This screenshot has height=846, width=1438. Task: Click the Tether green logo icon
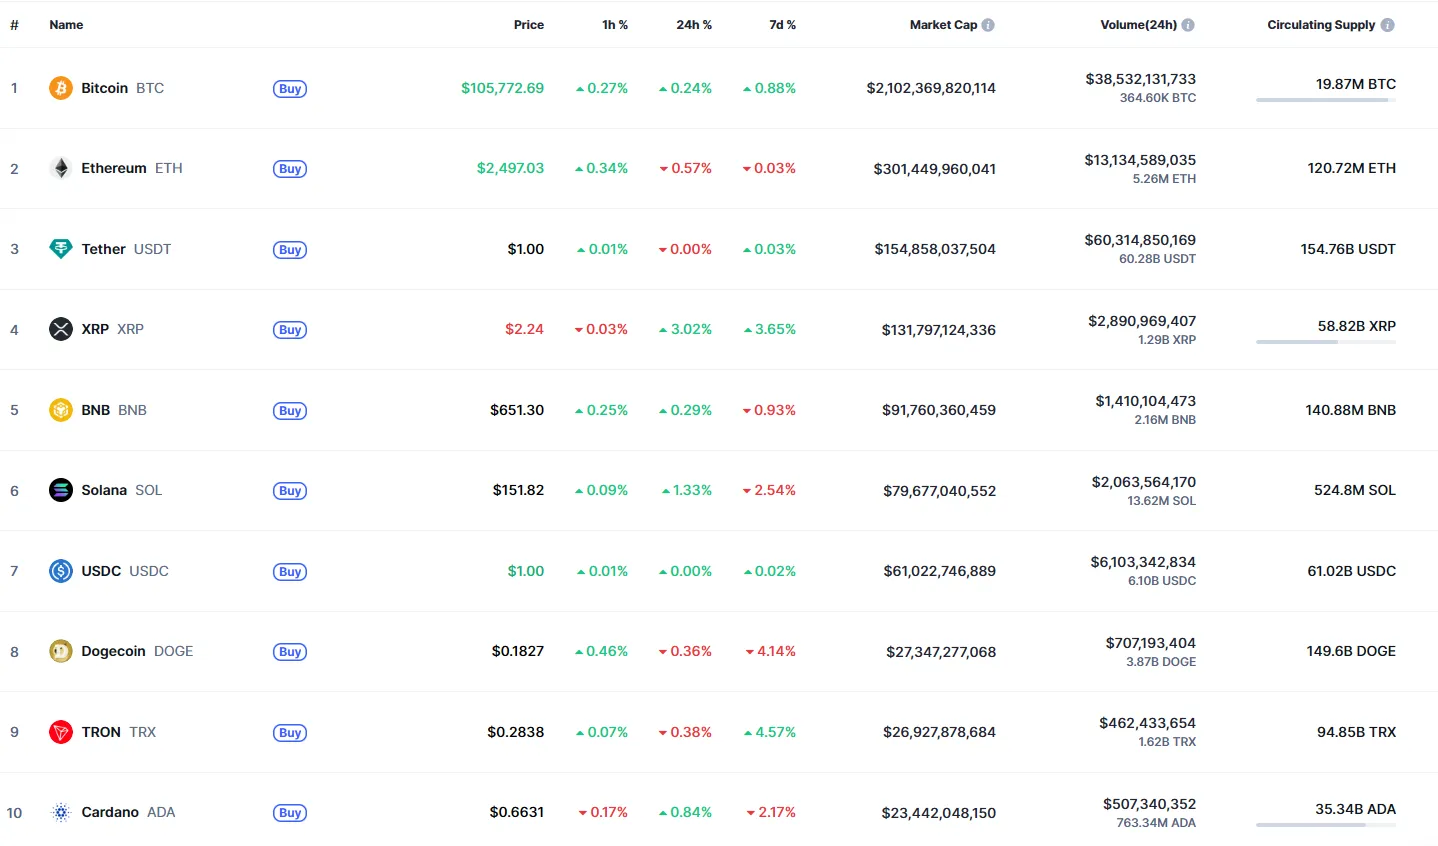pyautogui.click(x=61, y=249)
